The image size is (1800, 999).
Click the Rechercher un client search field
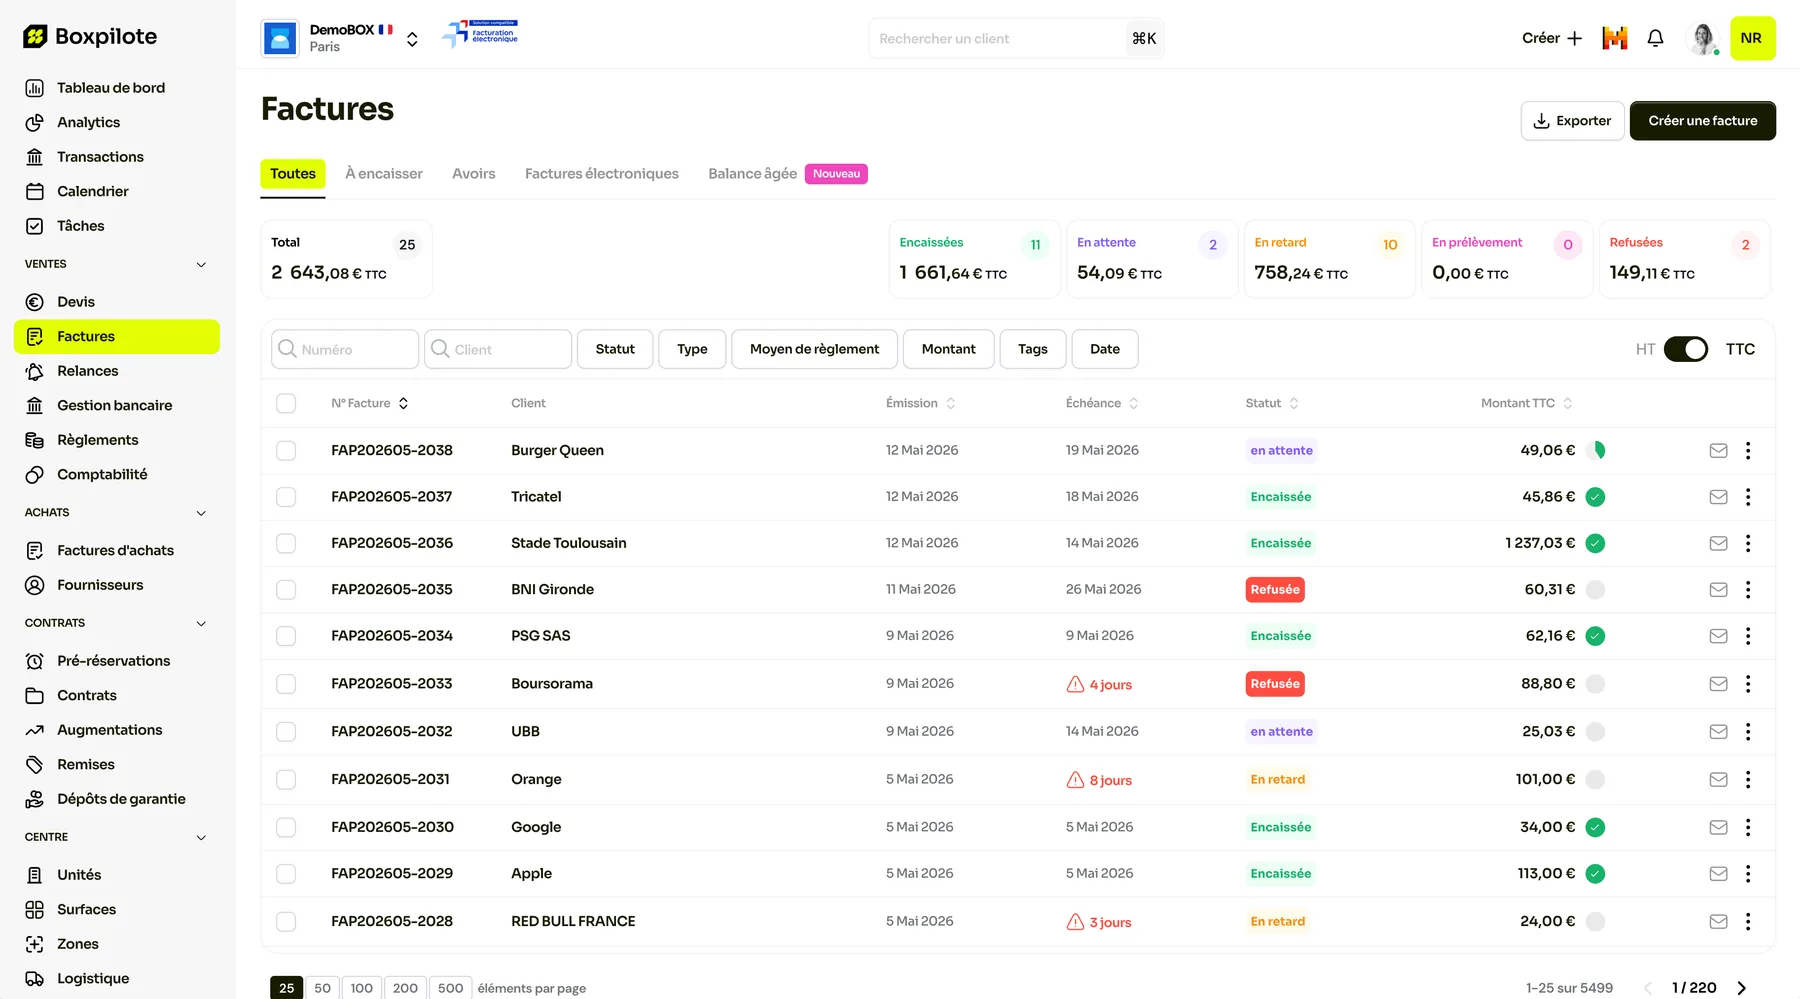pyautogui.click(x=1016, y=38)
